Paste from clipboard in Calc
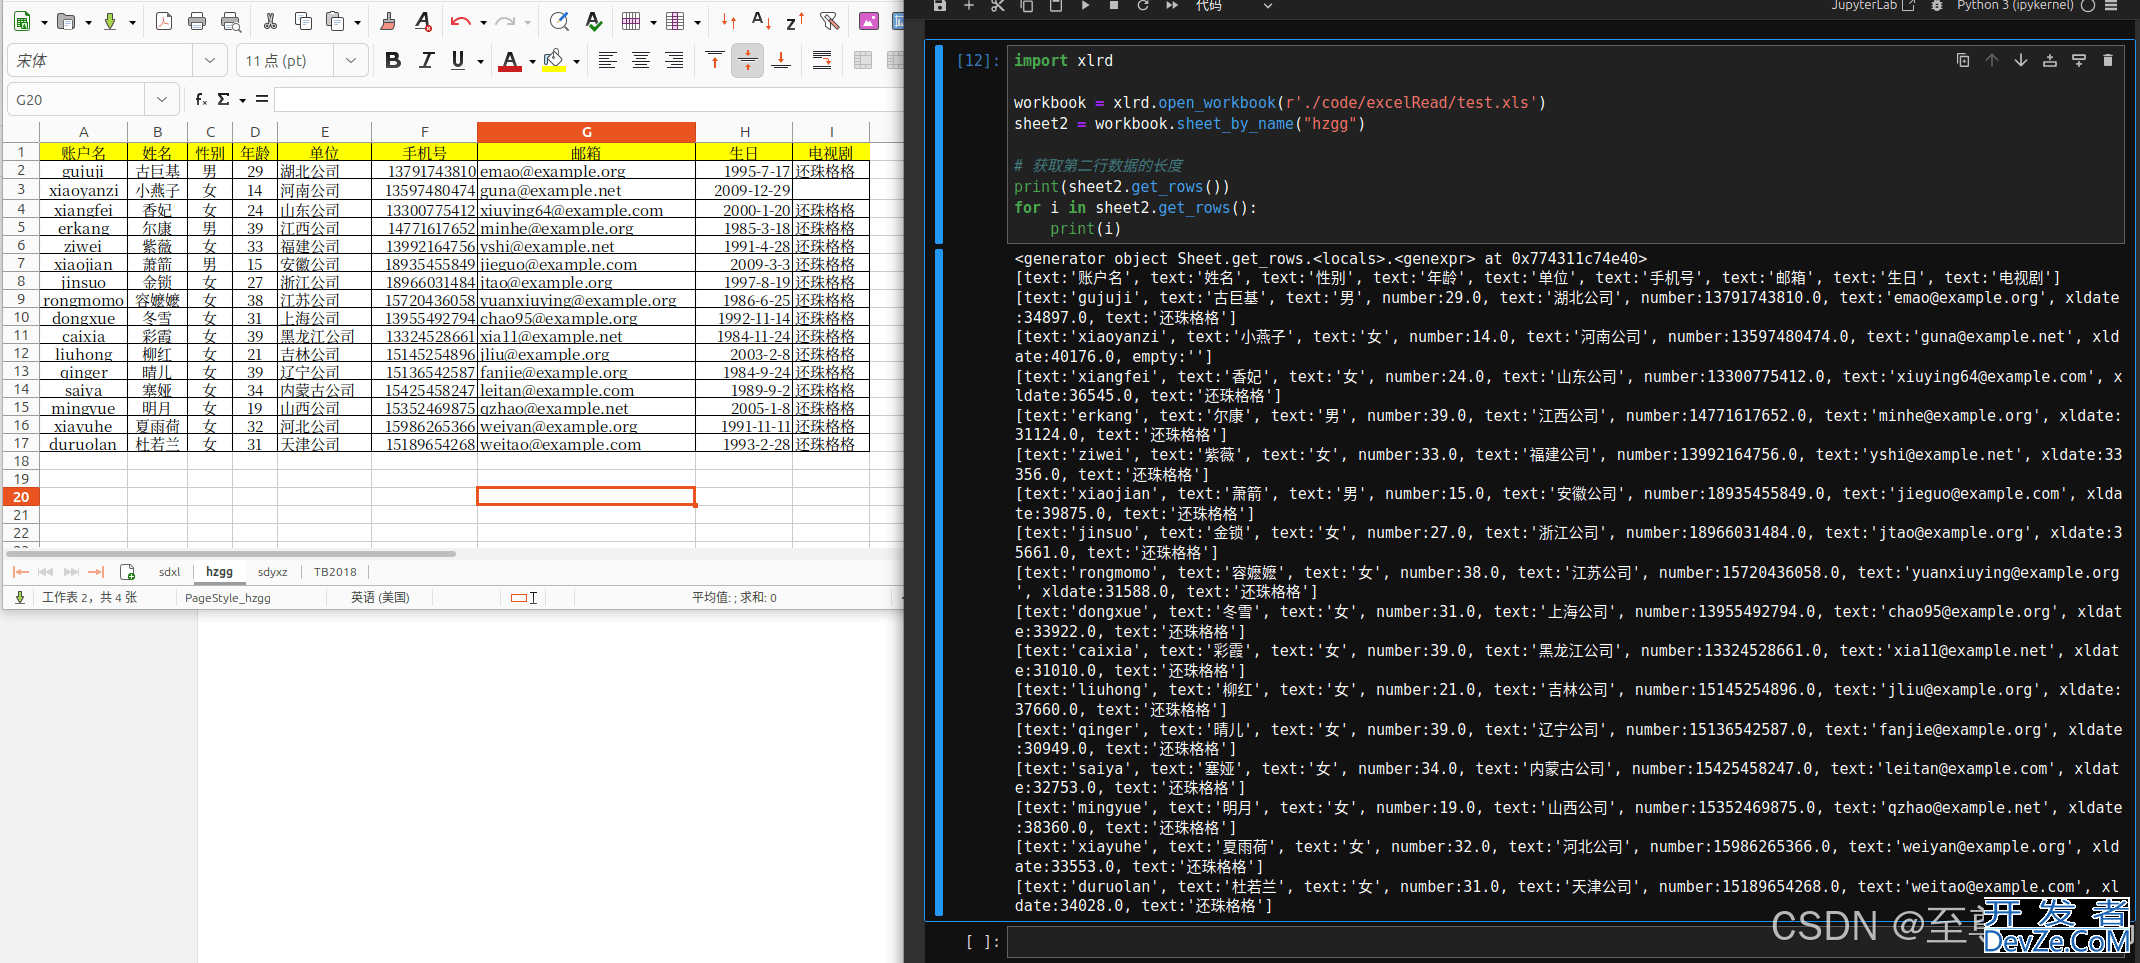The image size is (2140, 963). (x=336, y=21)
